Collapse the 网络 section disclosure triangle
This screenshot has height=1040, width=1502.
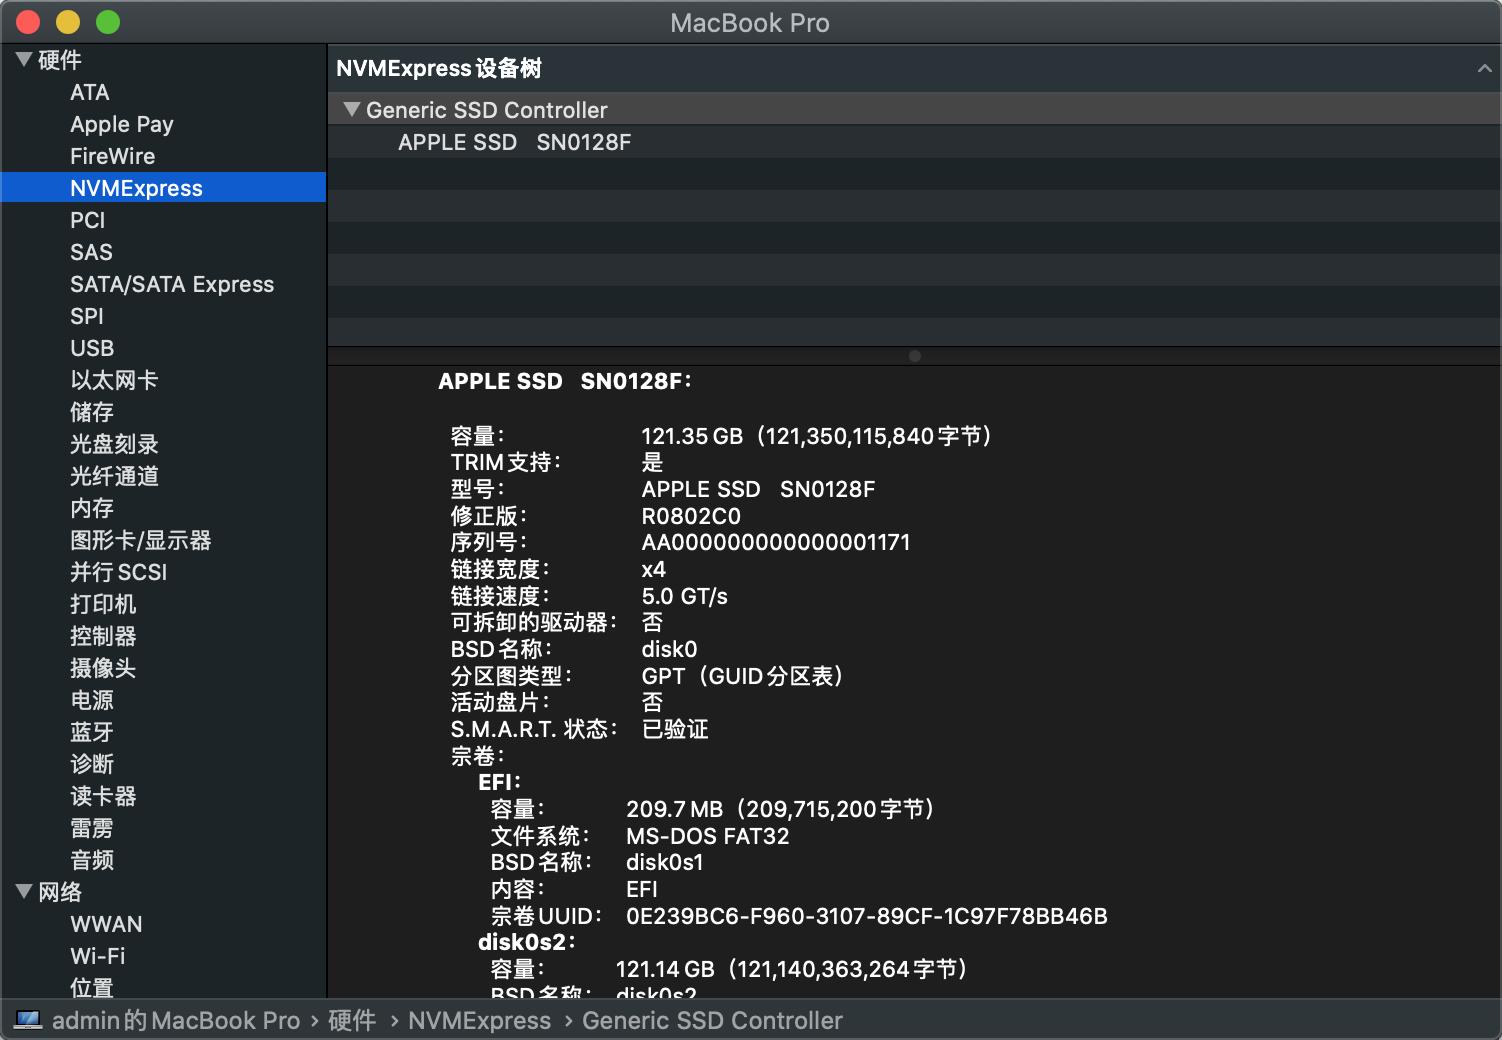[x=23, y=892]
